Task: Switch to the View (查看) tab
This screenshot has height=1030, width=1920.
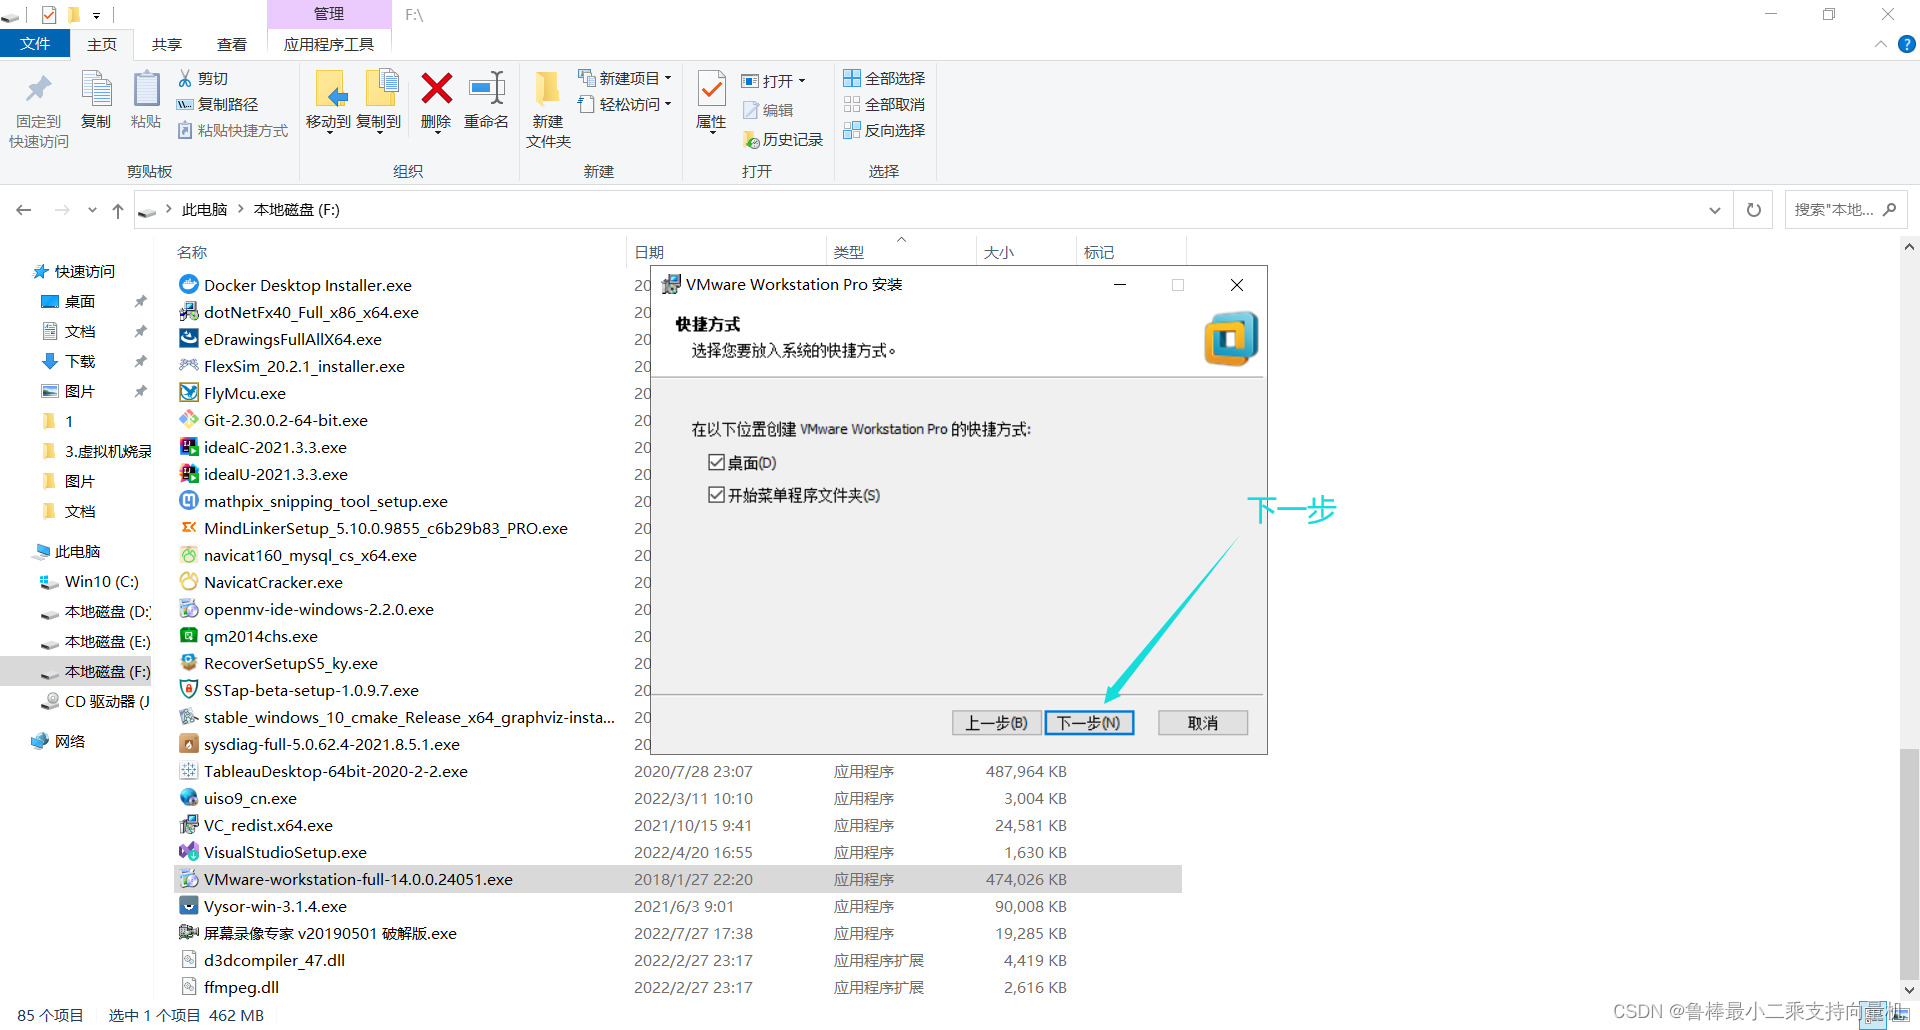Action: click(232, 44)
